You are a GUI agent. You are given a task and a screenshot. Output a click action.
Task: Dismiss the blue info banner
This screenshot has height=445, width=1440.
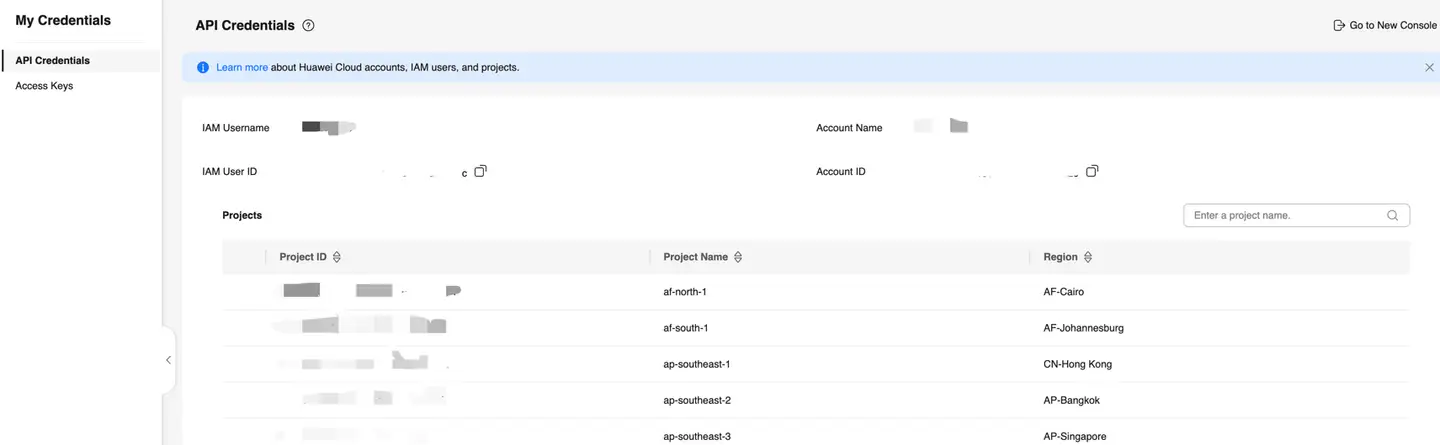1429,68
